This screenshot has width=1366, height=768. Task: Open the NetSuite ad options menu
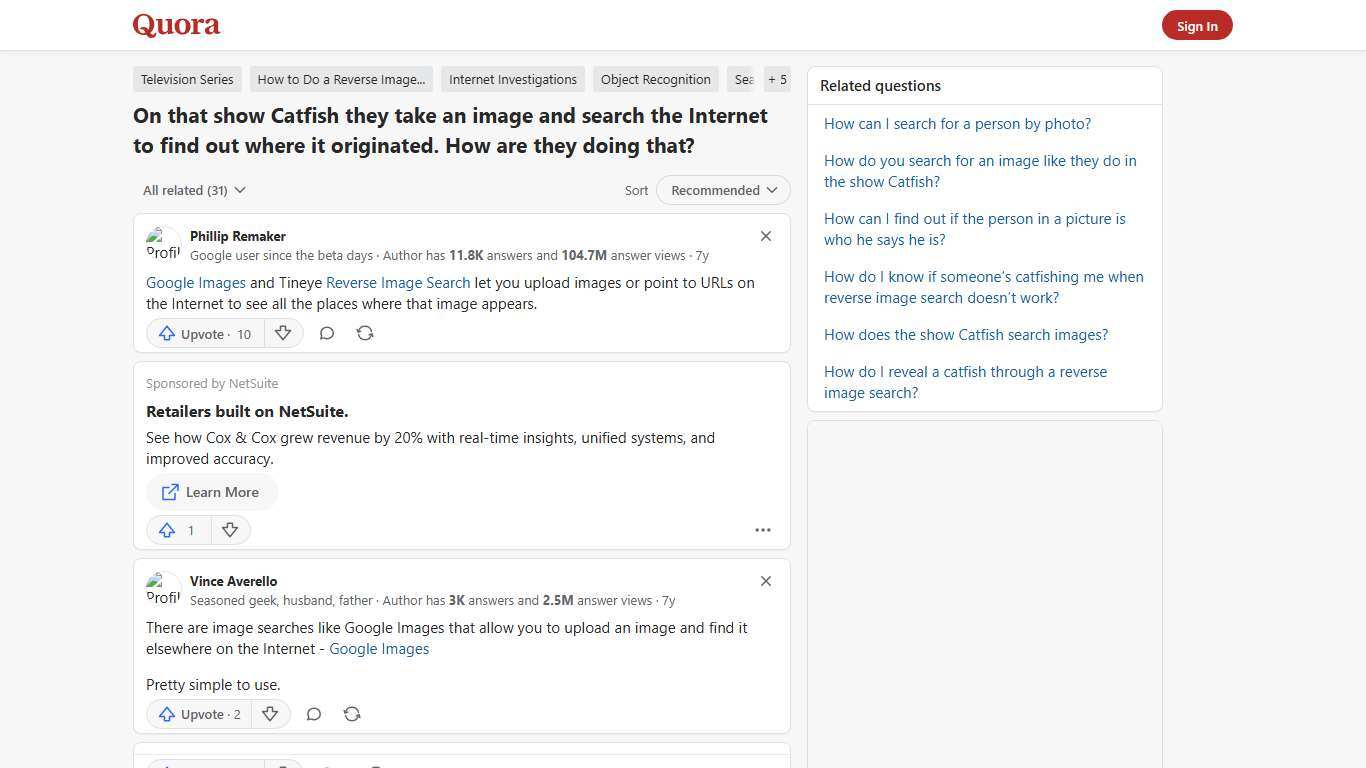762,530
